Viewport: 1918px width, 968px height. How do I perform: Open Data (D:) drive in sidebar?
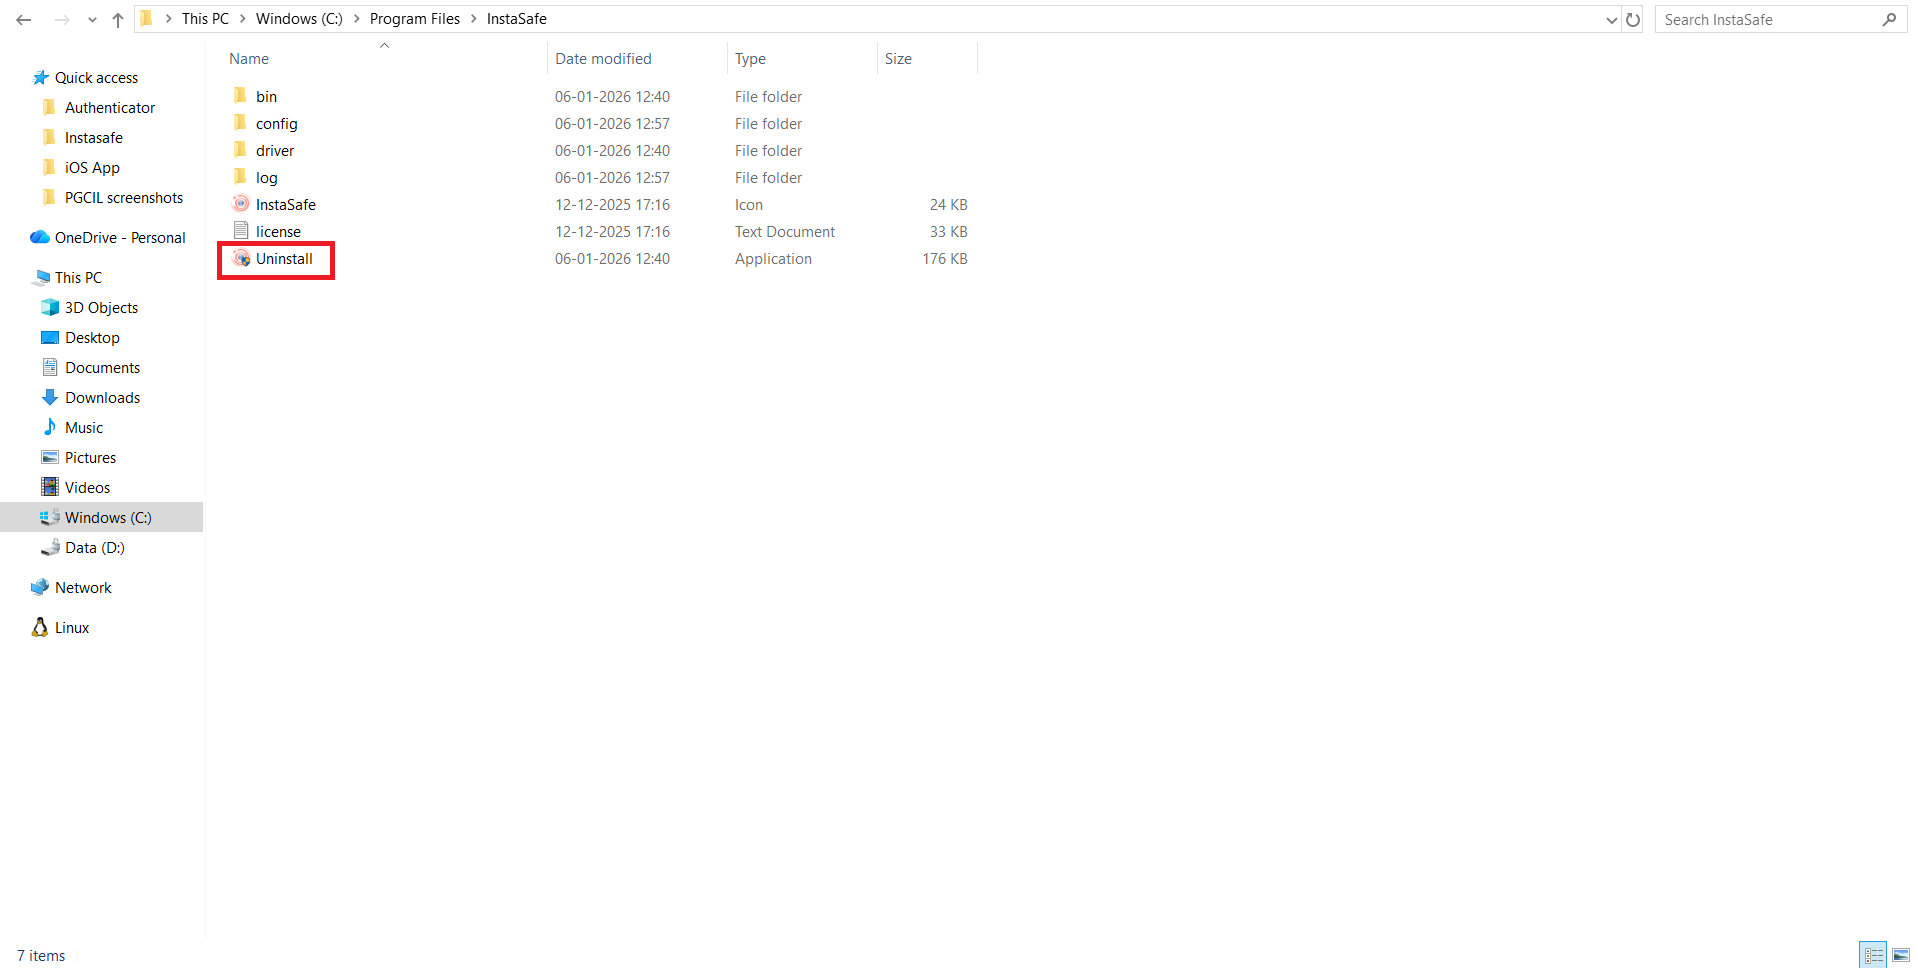(94, 548)
